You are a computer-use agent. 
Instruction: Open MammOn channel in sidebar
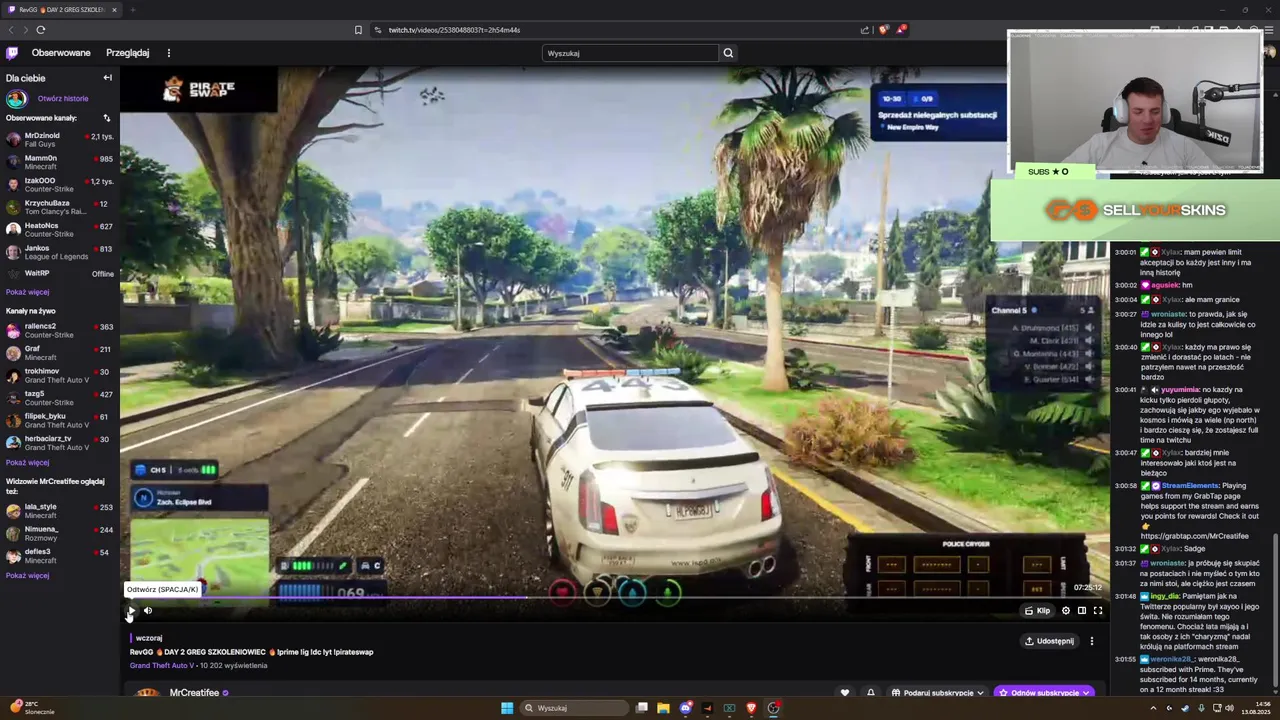point(60,162)
